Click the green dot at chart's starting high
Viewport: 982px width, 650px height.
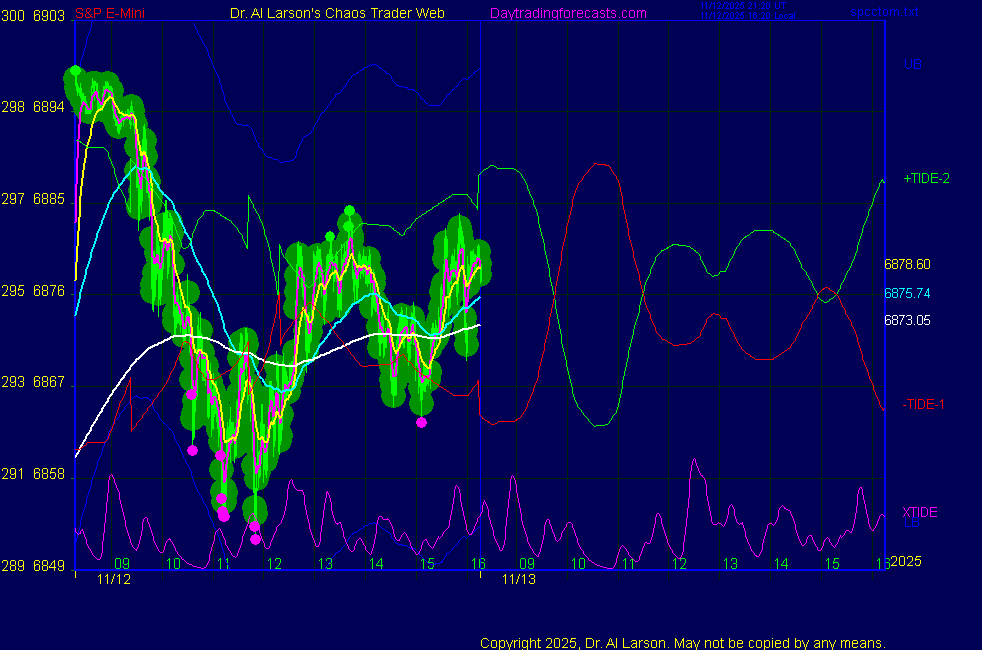74,71
